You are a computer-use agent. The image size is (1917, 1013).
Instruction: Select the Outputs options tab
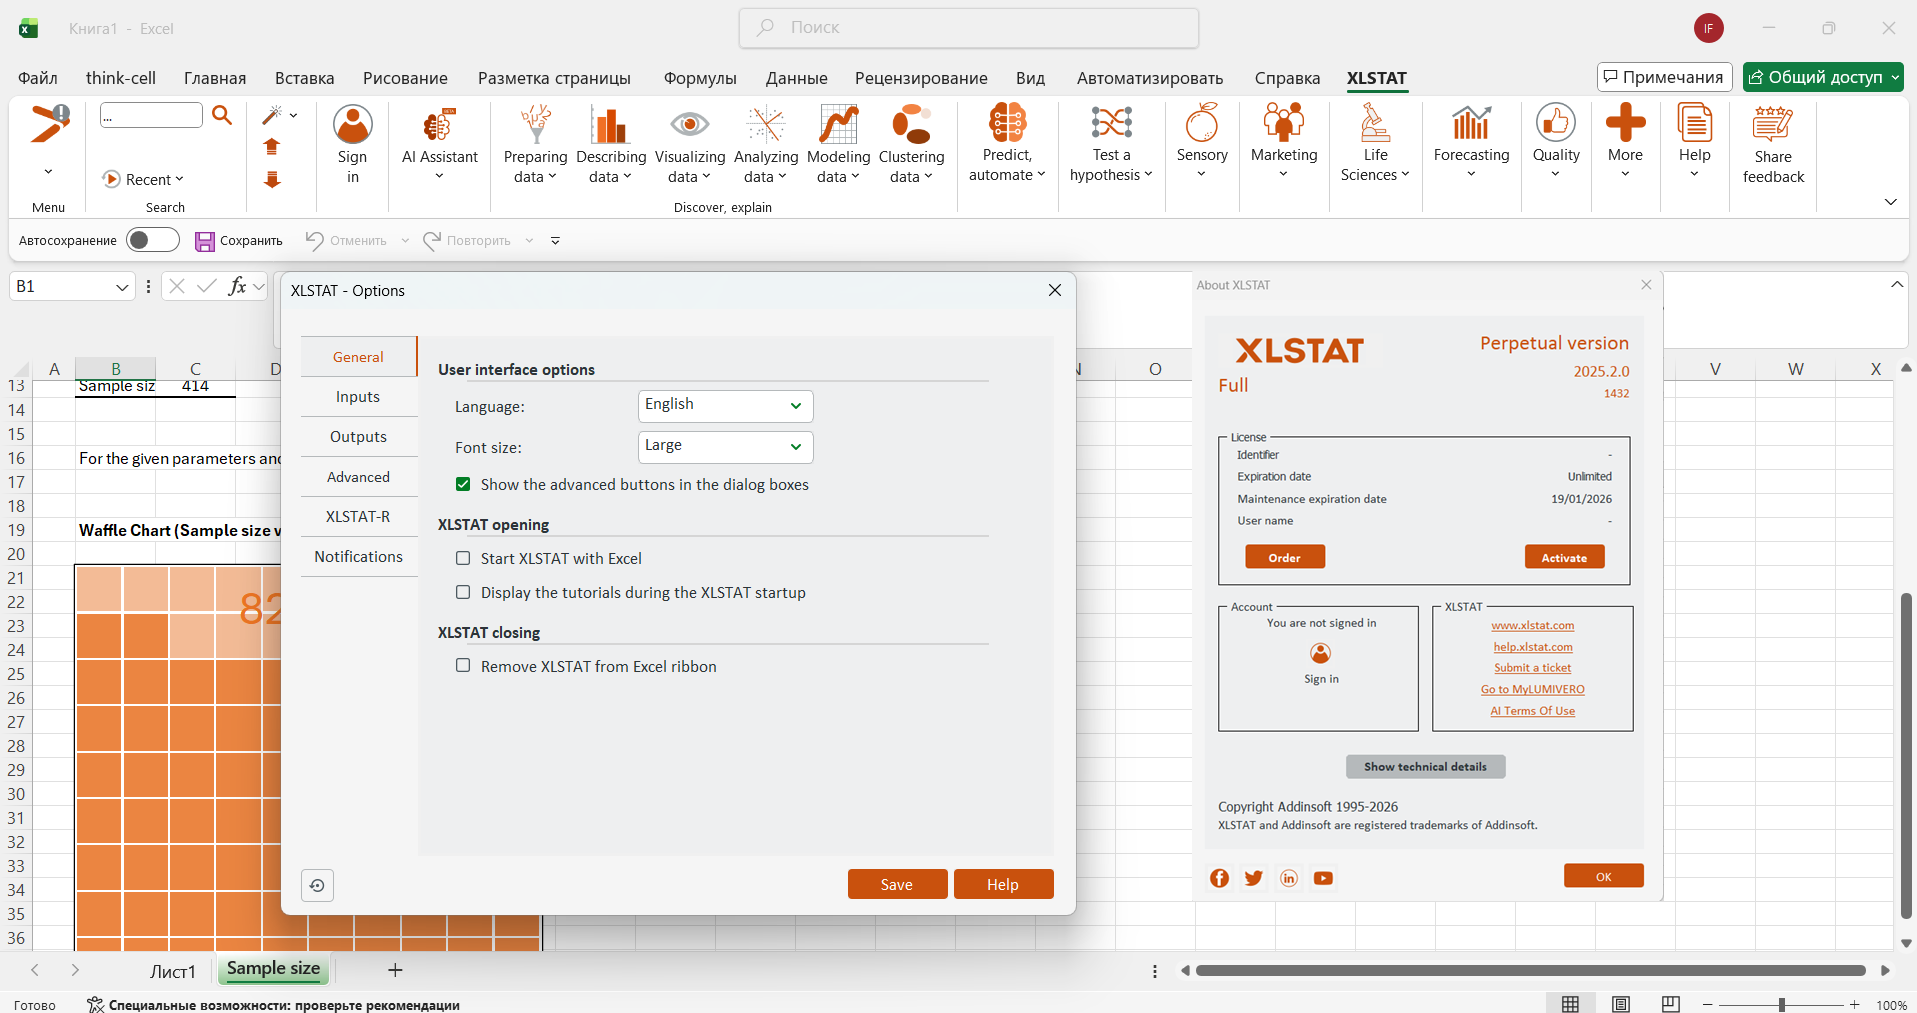(x=358, y=437)
